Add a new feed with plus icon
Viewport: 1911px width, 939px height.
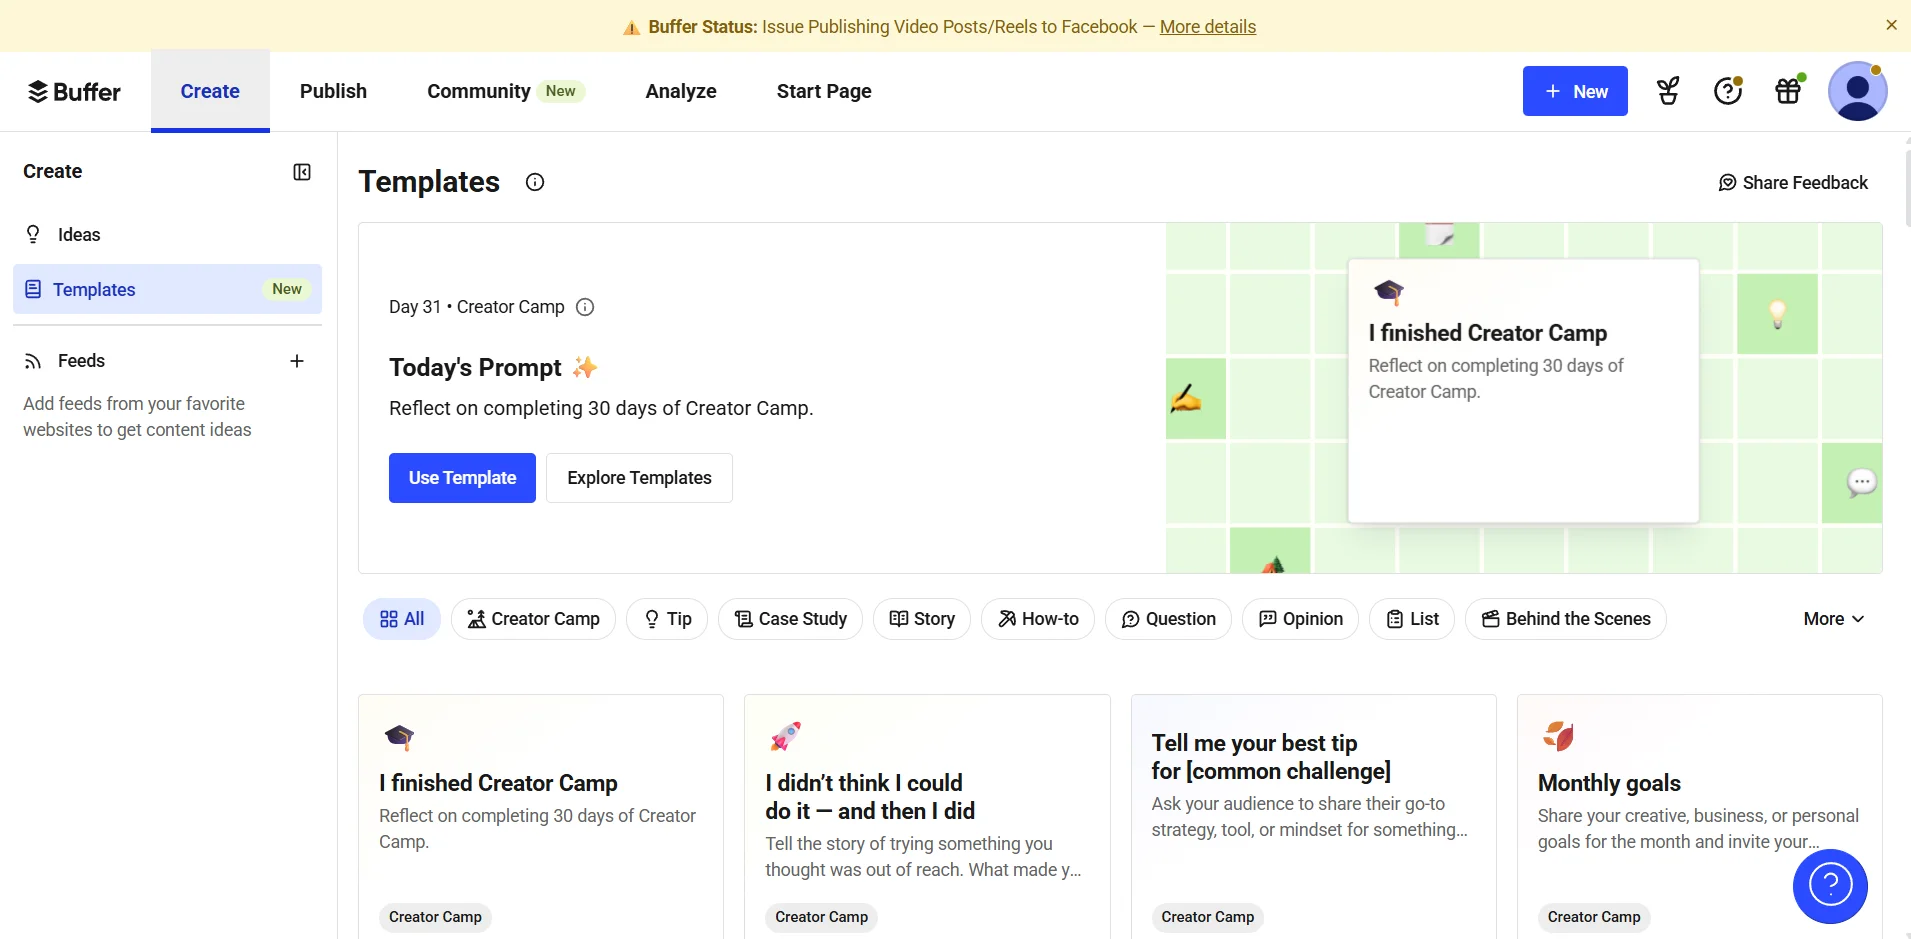297,361
